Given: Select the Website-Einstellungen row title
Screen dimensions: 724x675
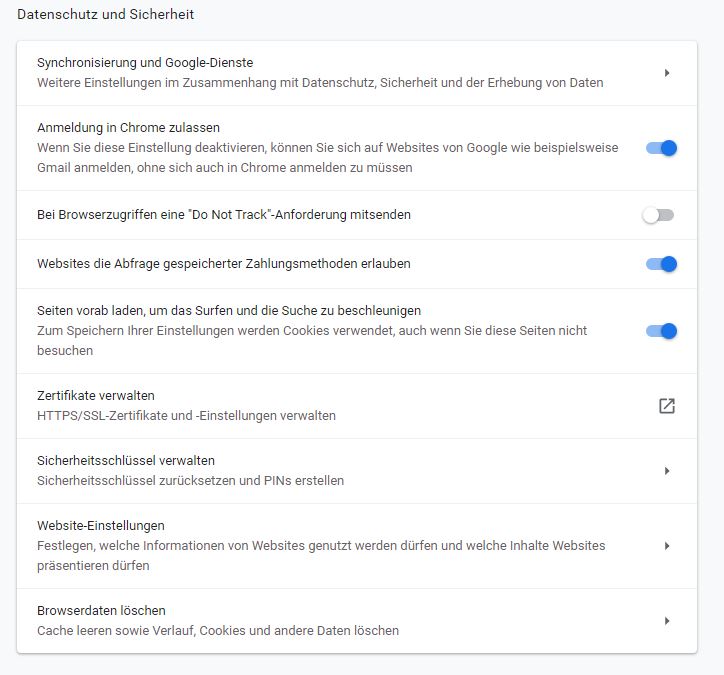Looking at the screenshot, I should 101,526.
